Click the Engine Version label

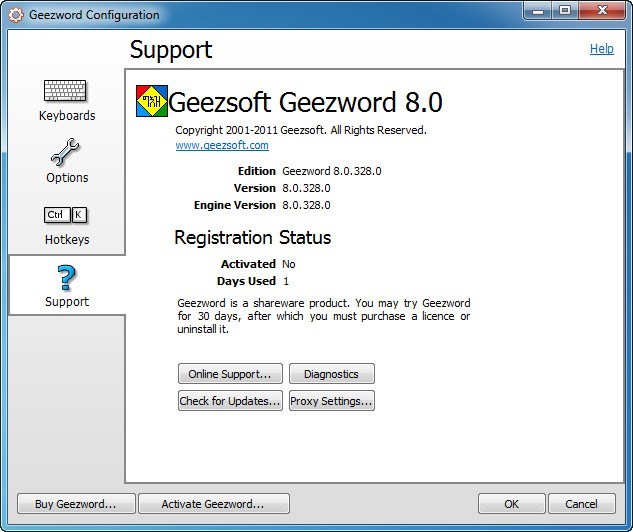click(x=235, y=205)
